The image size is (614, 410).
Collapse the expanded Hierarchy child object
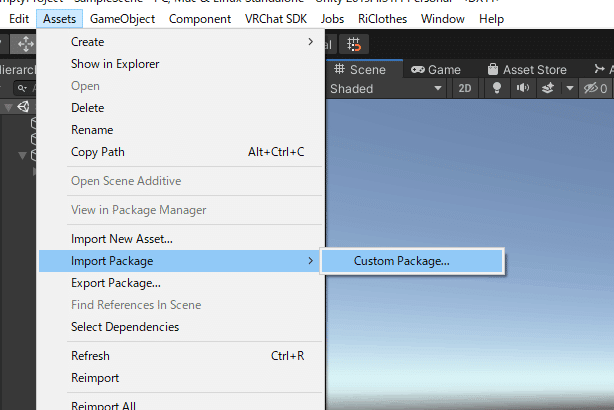[x=22, y=155]
